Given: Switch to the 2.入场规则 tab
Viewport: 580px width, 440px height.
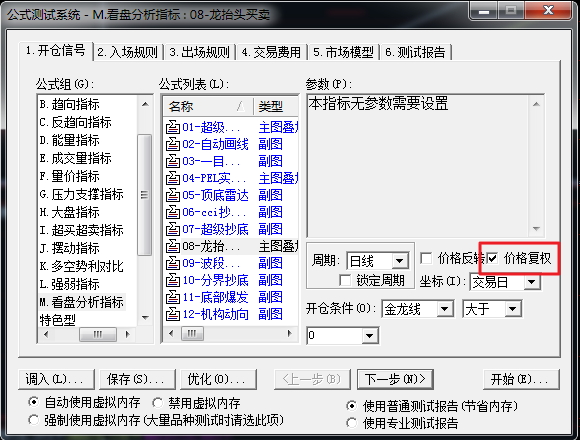Looking at the screenshot, I should [x=128, y=52].
